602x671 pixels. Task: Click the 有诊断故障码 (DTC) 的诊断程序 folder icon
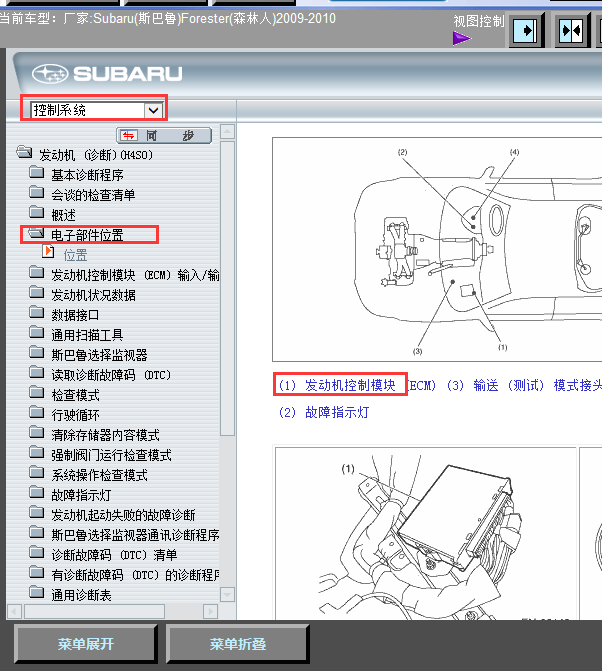37,573
